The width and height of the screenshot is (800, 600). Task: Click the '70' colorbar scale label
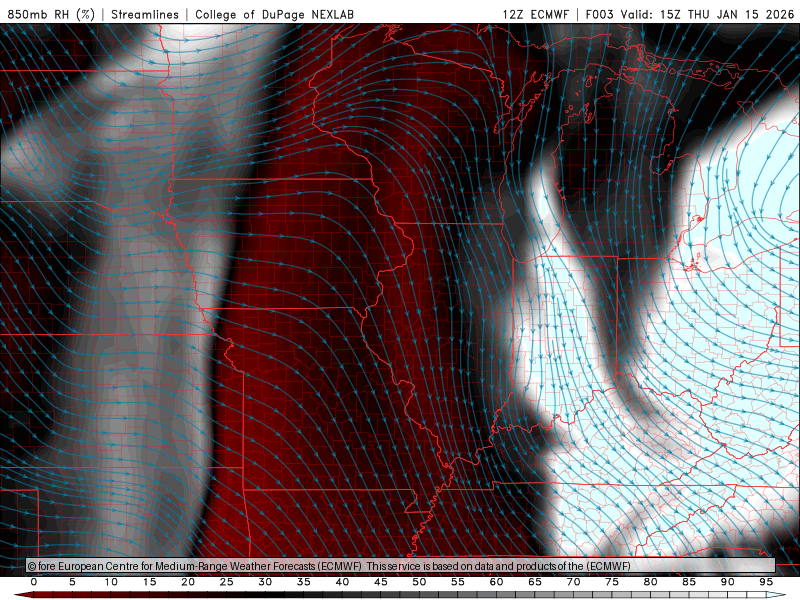point(573,582)
